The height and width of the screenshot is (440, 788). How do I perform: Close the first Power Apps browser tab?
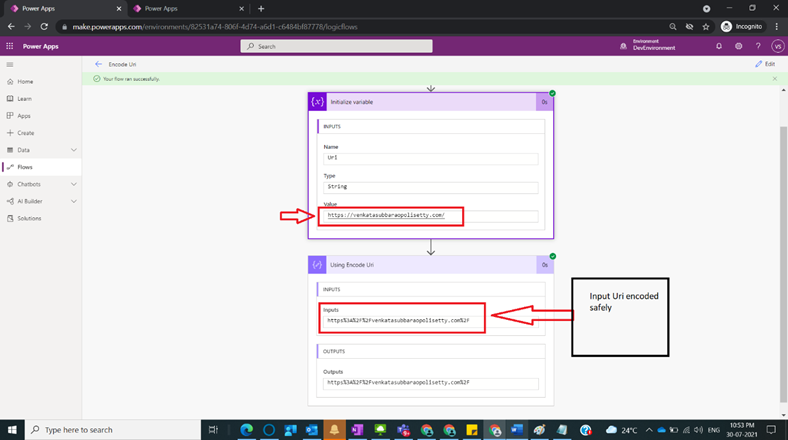(x=119, y=9)
